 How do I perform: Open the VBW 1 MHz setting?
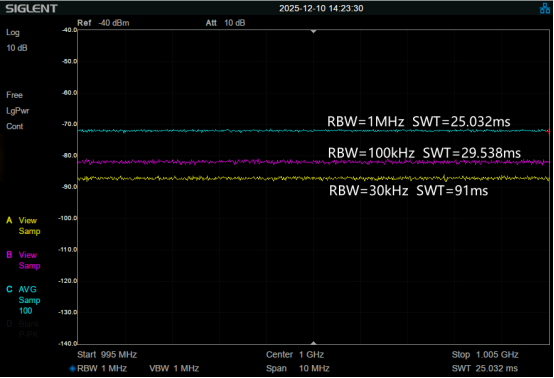174,369
